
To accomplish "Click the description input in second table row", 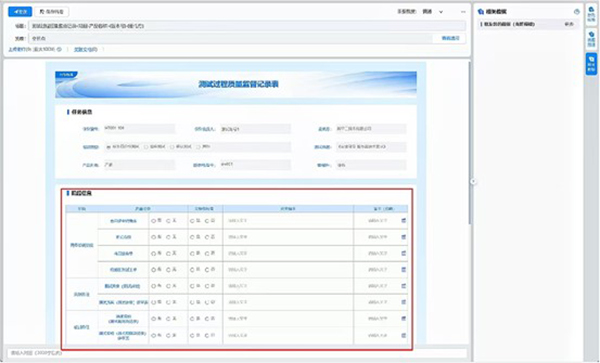I will coord(288,237).
